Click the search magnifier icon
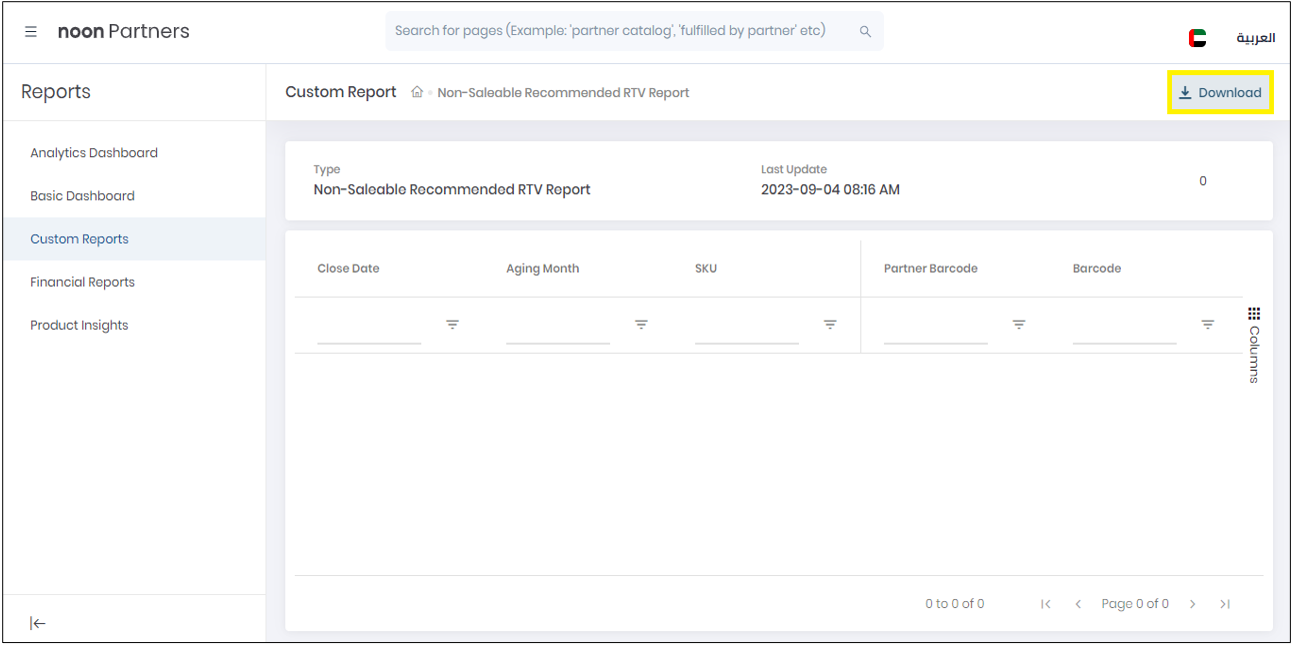 click(x=865, y=32)
